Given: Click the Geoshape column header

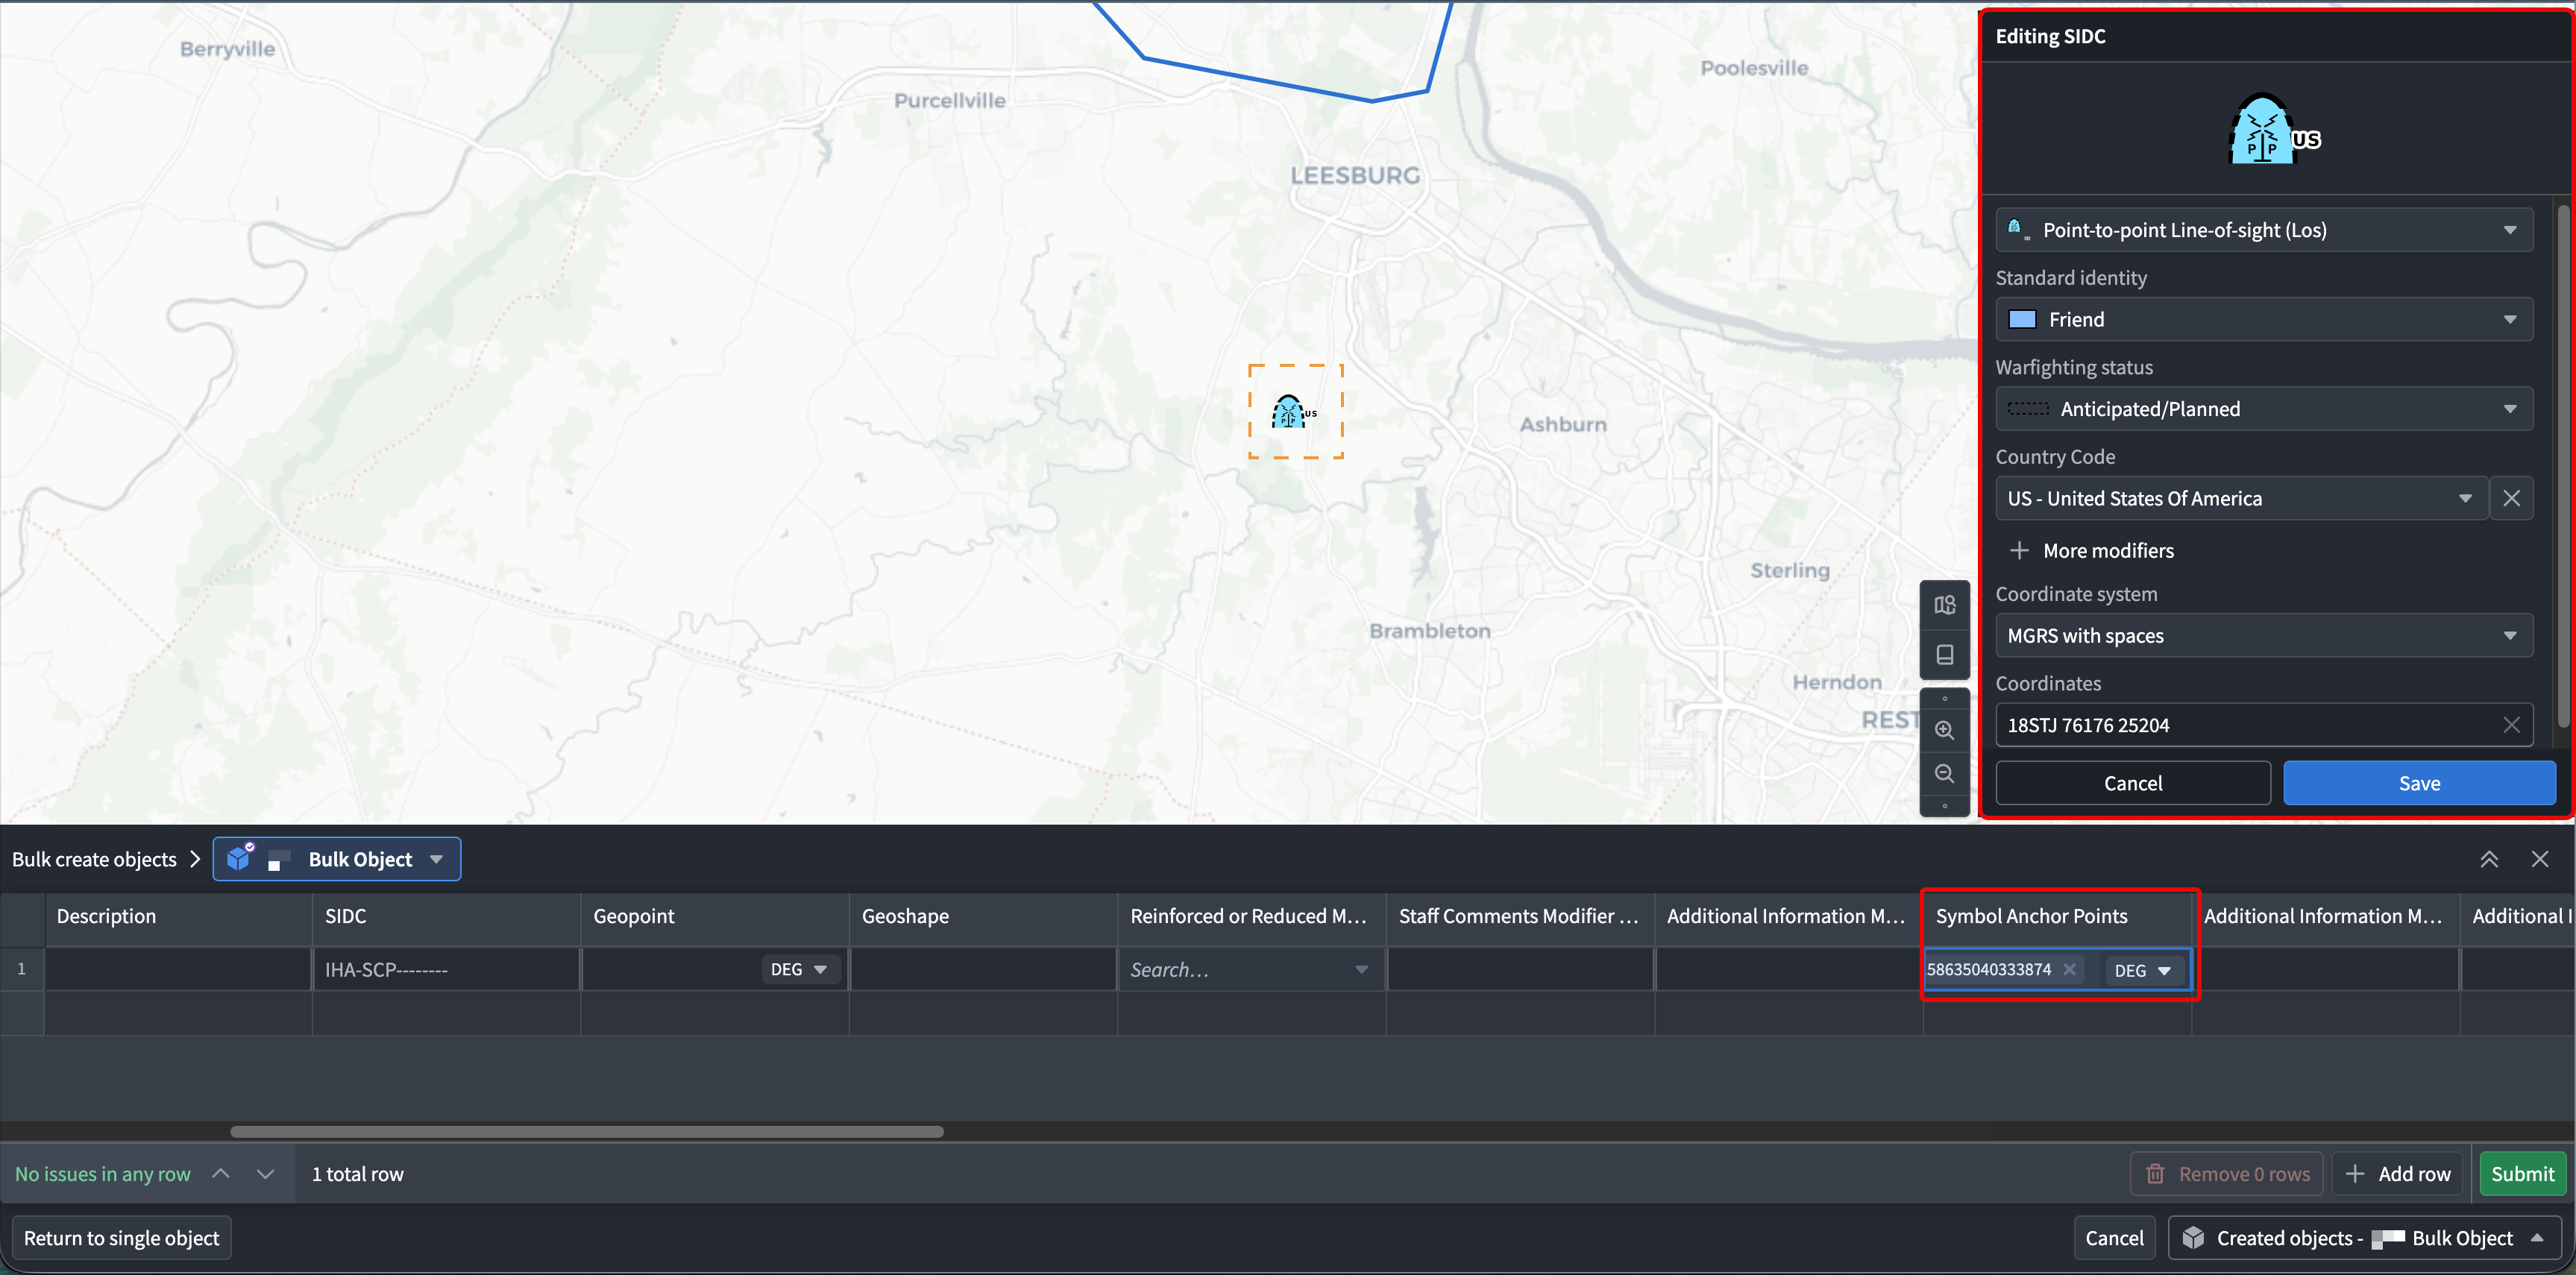Looking at the screenshot, I should tap(983, 916).
